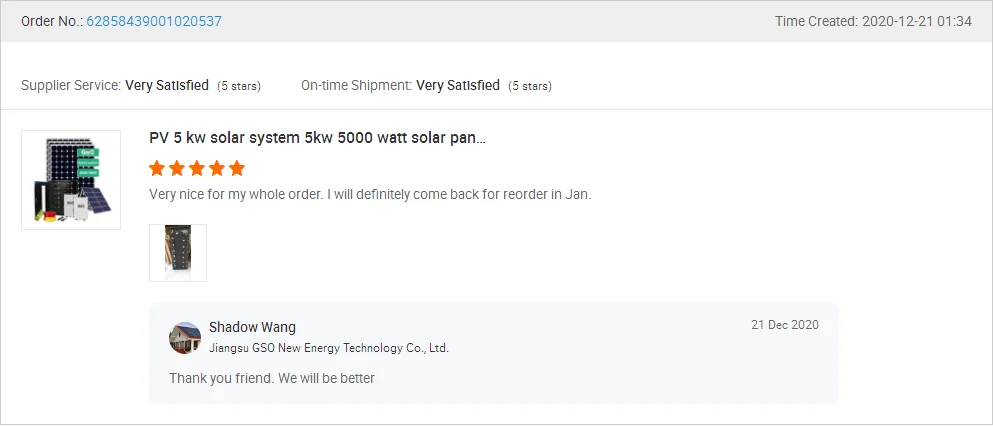Screen dimensions: 993x426
Task: Click the fourth orange rating star
Action: coord(216,168)
